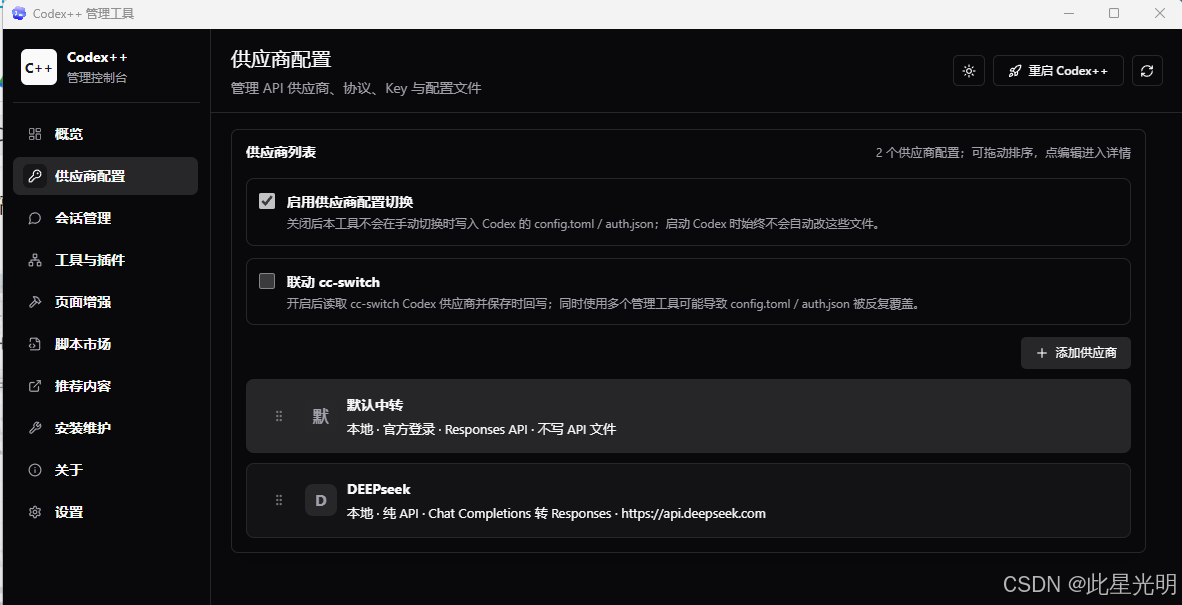Click the 概览 grid icon in sidebar

coord(35,134)
